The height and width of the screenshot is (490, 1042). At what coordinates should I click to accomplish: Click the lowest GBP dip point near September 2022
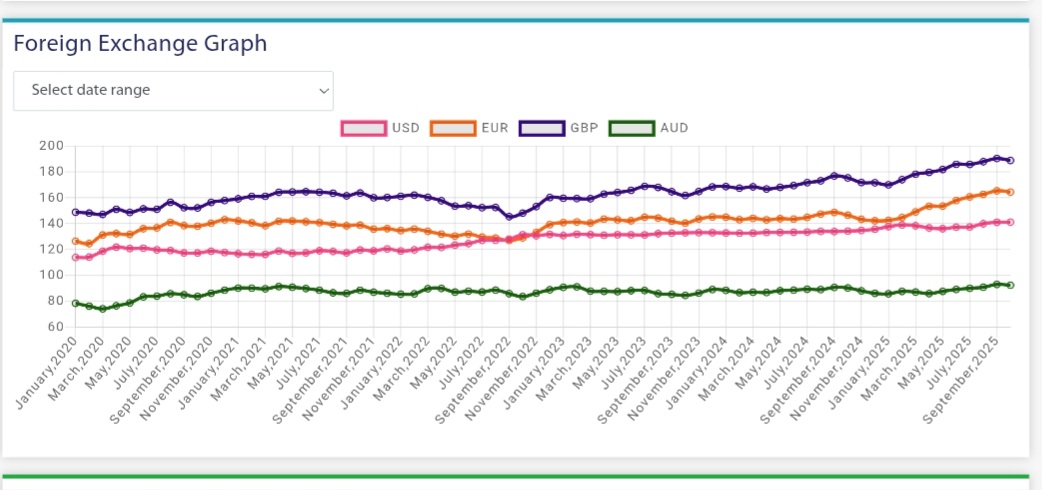[x=509, y=217]
